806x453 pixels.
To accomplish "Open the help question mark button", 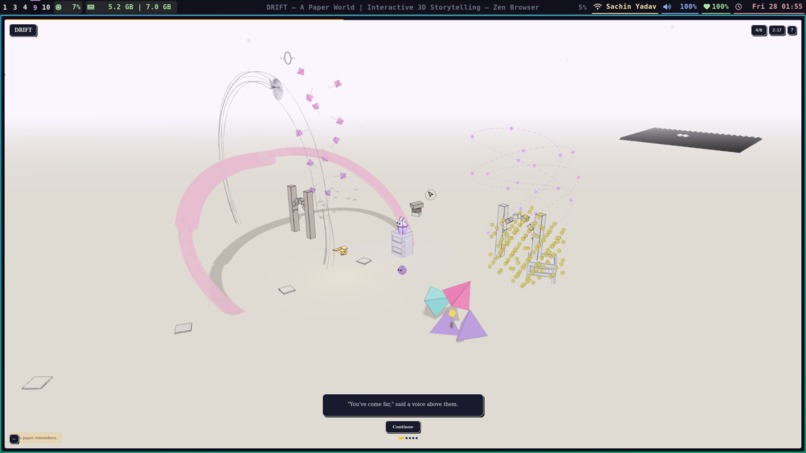I will coord(792,30).
